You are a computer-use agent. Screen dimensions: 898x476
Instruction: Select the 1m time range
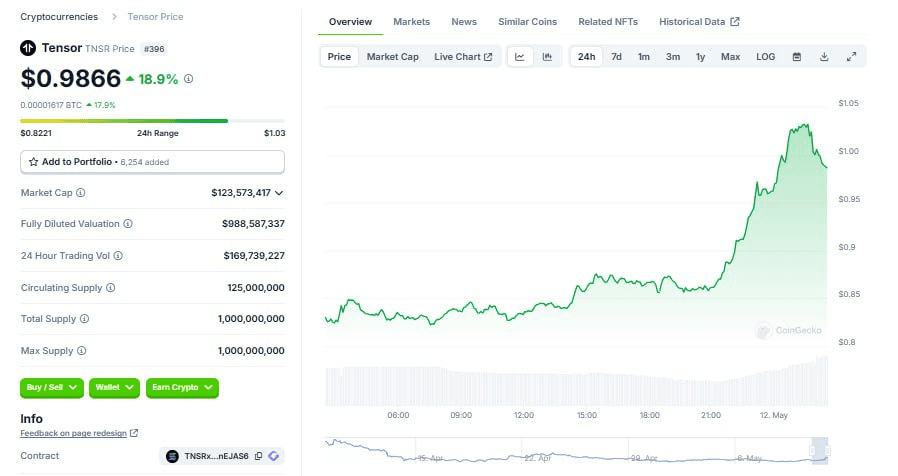[x=644, y=57]
